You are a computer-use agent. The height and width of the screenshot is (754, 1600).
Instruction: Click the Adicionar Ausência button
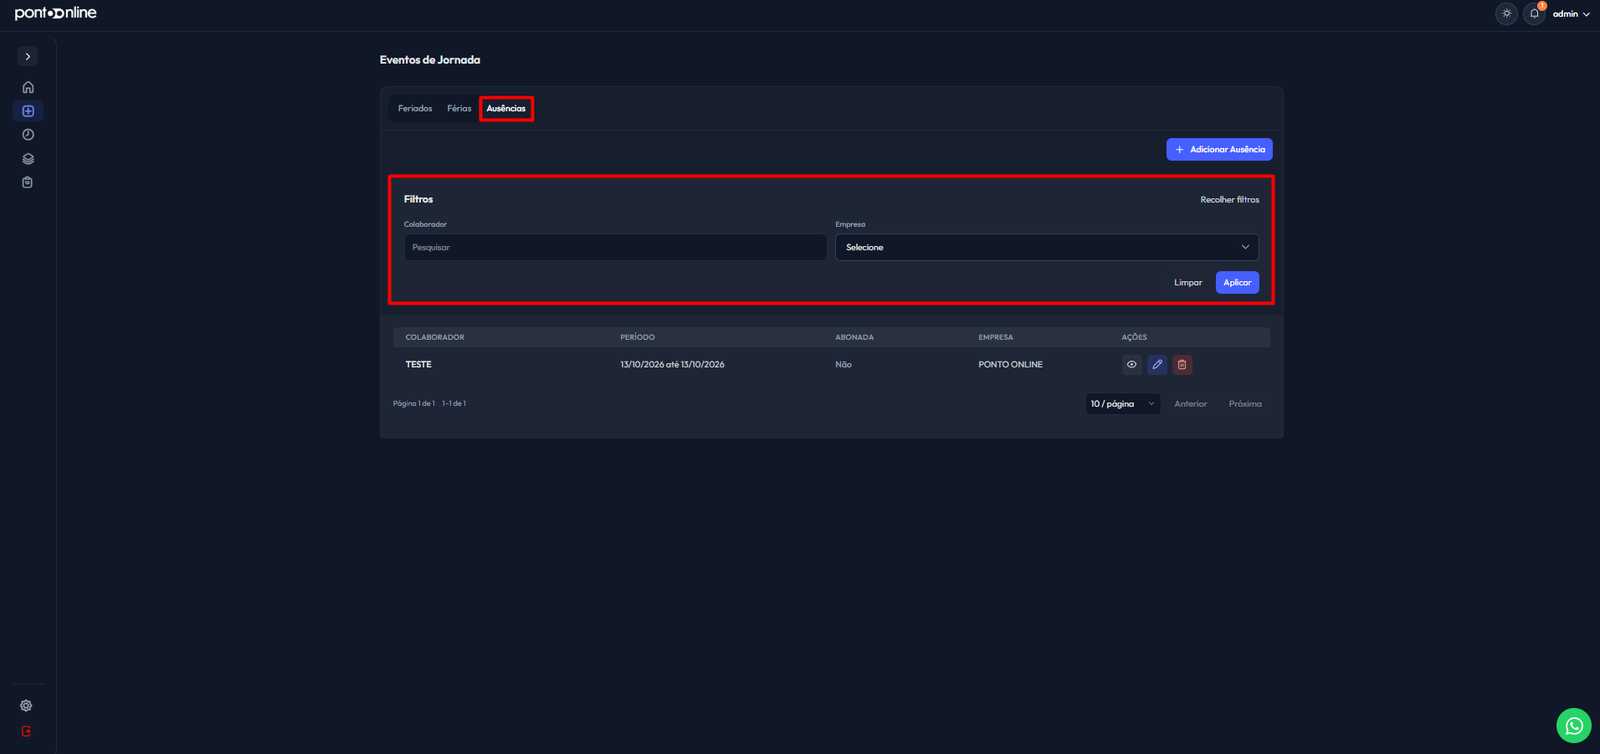(1219, 149)
